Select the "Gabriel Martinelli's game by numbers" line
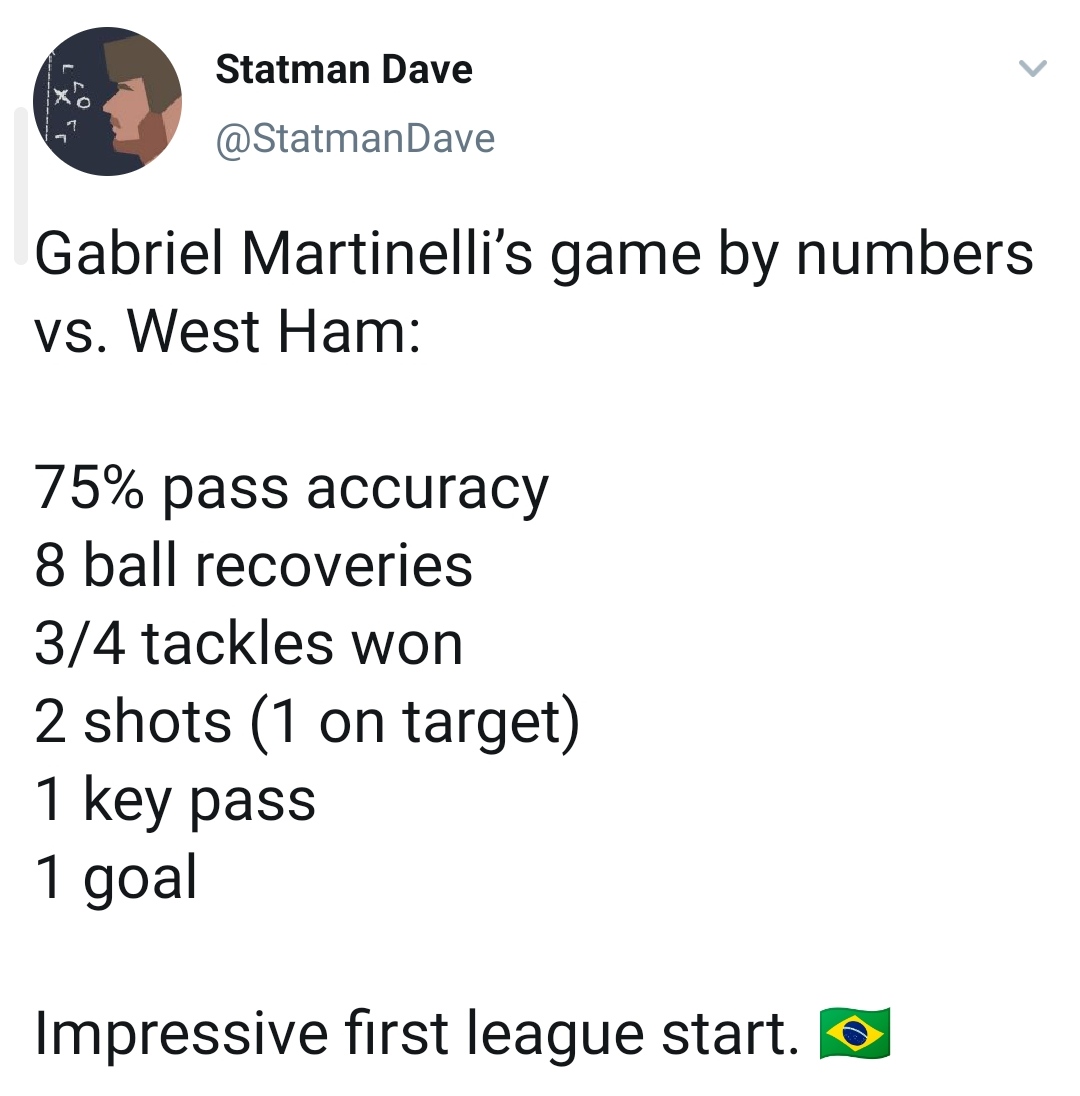The height and width of the screenshot is (1096, 1080). 534,255
